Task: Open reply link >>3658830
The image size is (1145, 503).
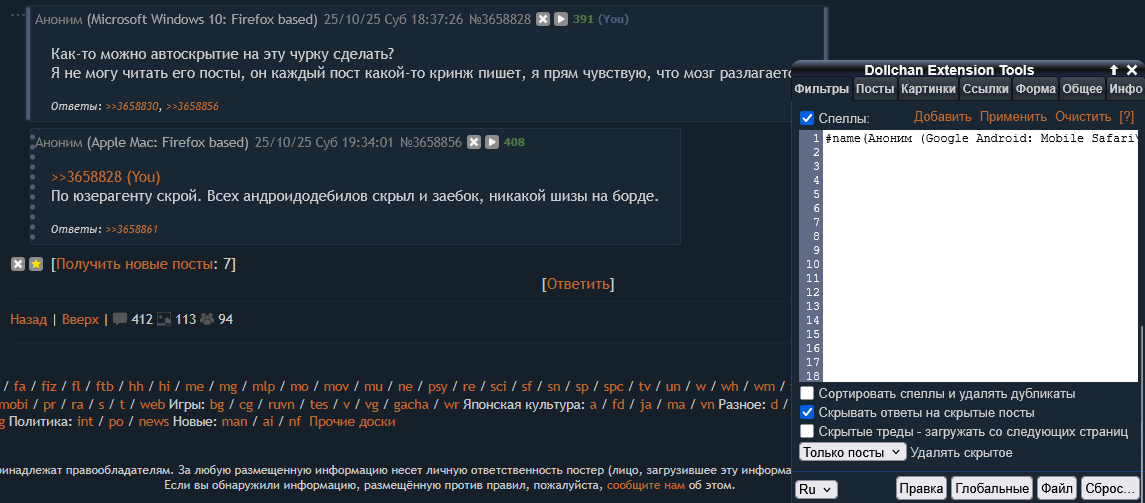Action: (x=132, y=107)
